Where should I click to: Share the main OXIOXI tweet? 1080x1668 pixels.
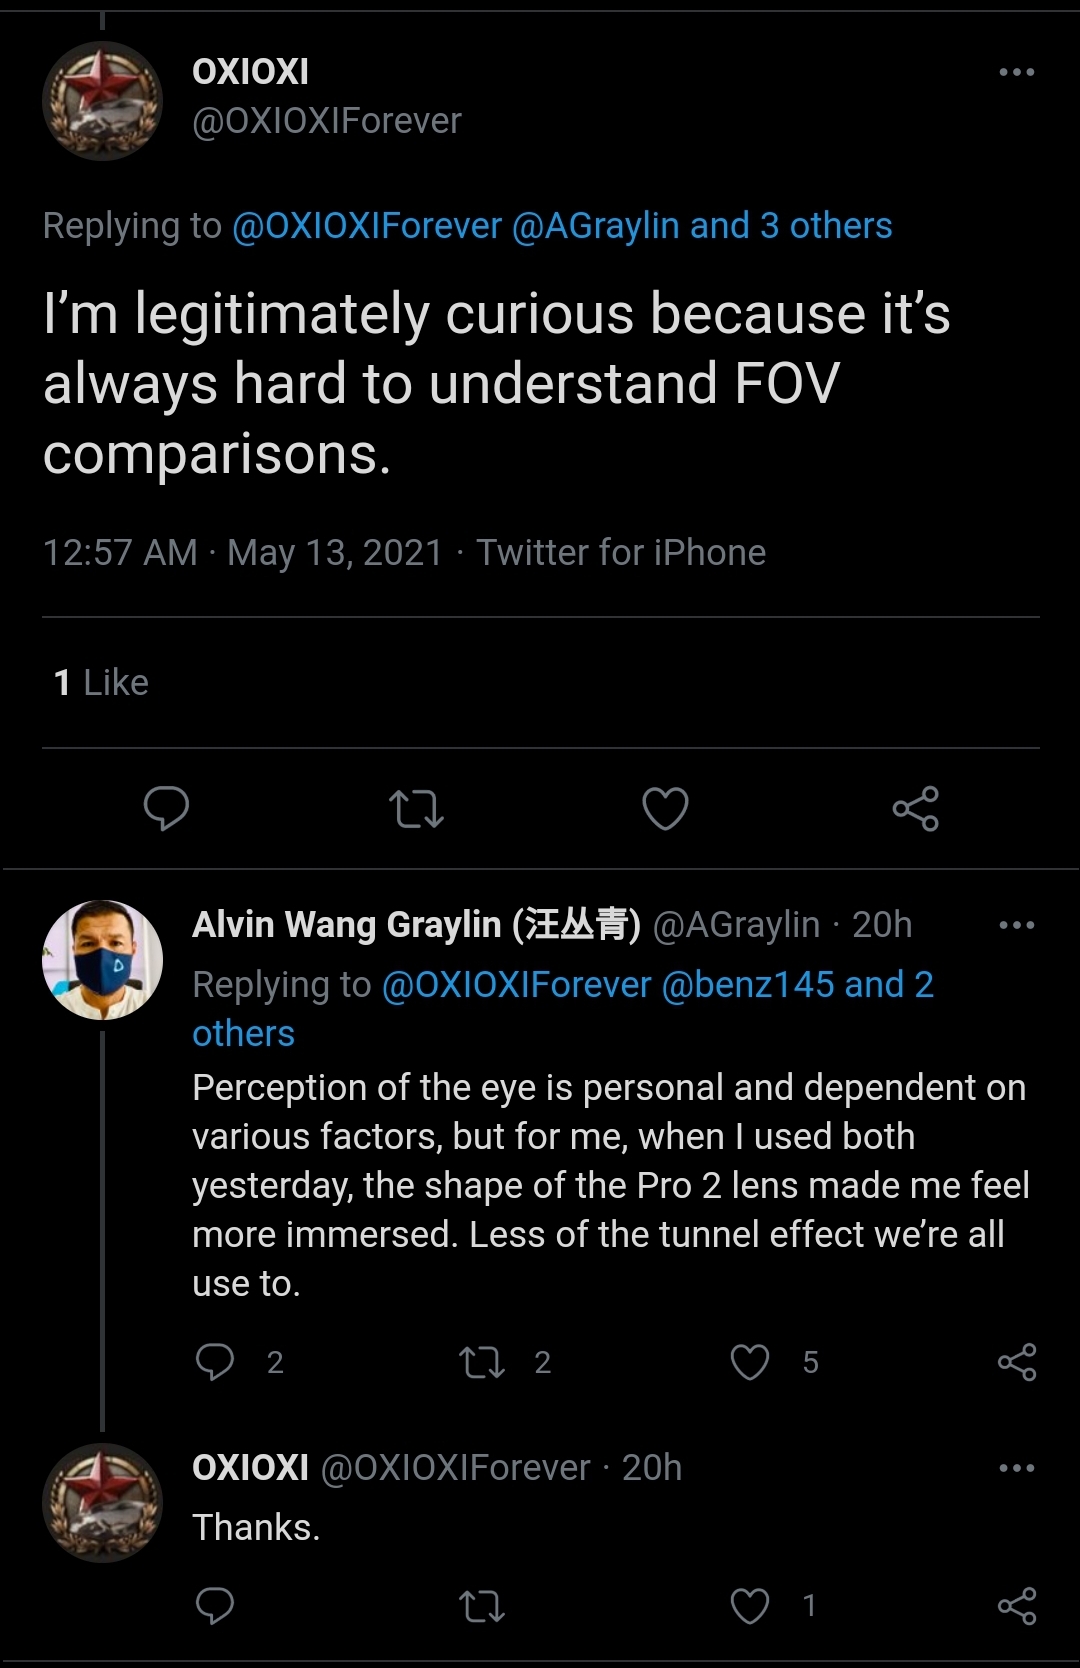pos(915,809)
